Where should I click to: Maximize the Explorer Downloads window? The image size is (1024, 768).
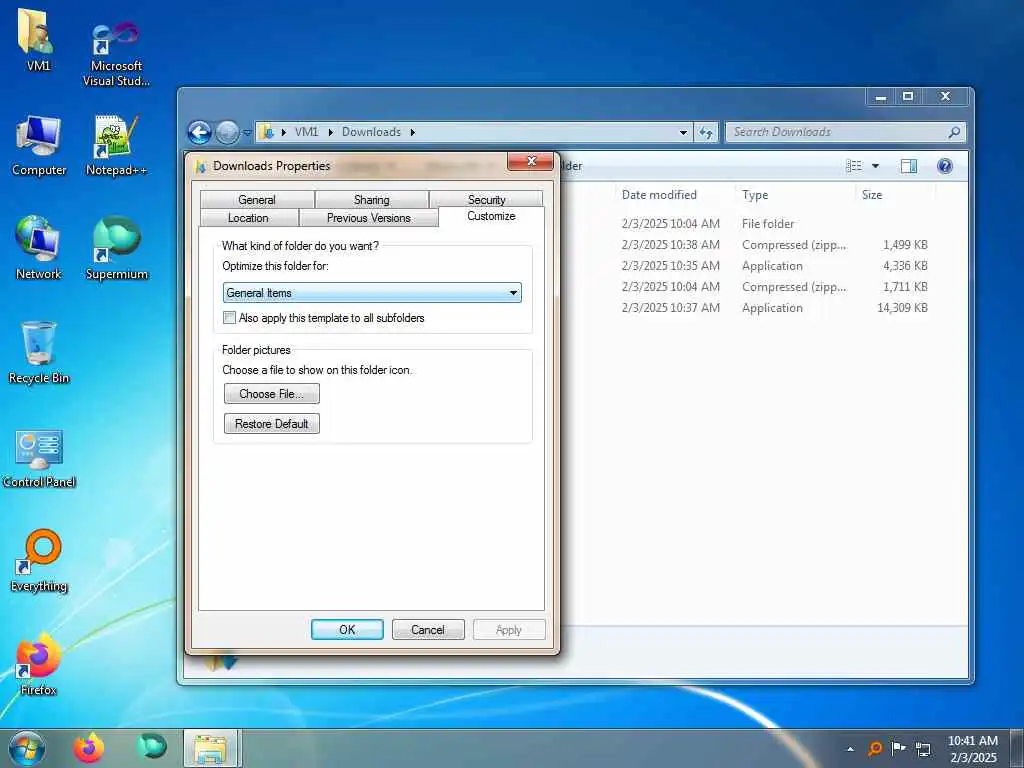908,97
